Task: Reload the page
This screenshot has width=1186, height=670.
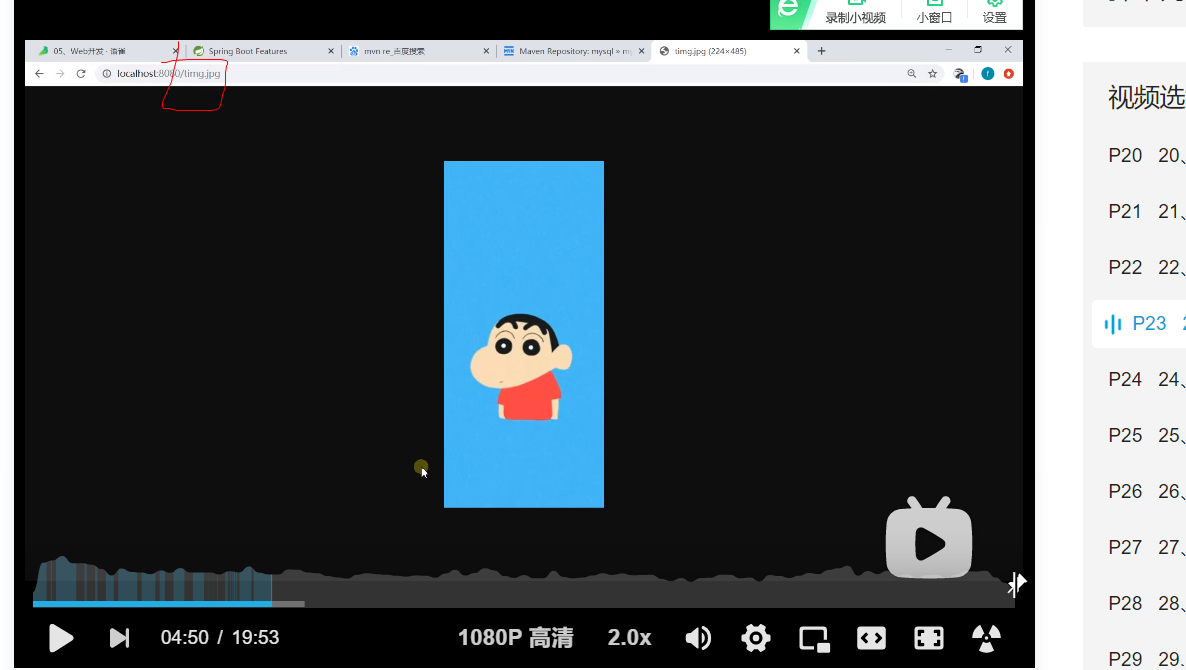Action: tap(81, 73)
